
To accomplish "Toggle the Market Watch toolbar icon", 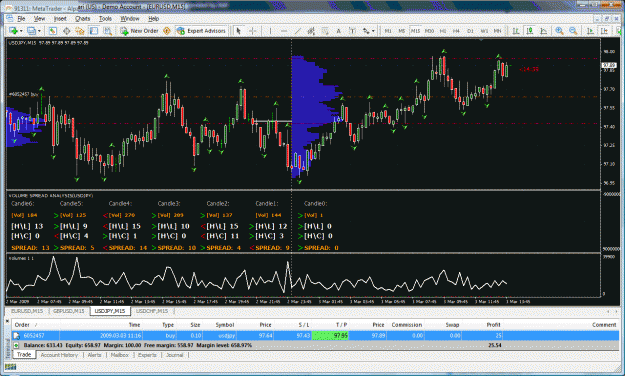I will pyautogui.click(x=53, y=31).
